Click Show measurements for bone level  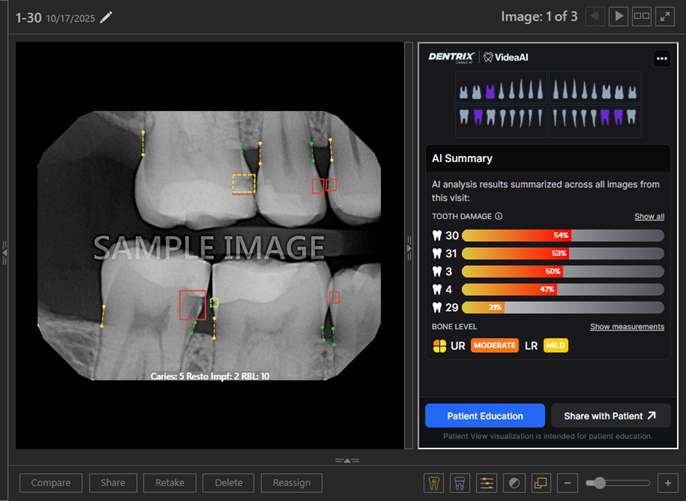tap(626, 326)
